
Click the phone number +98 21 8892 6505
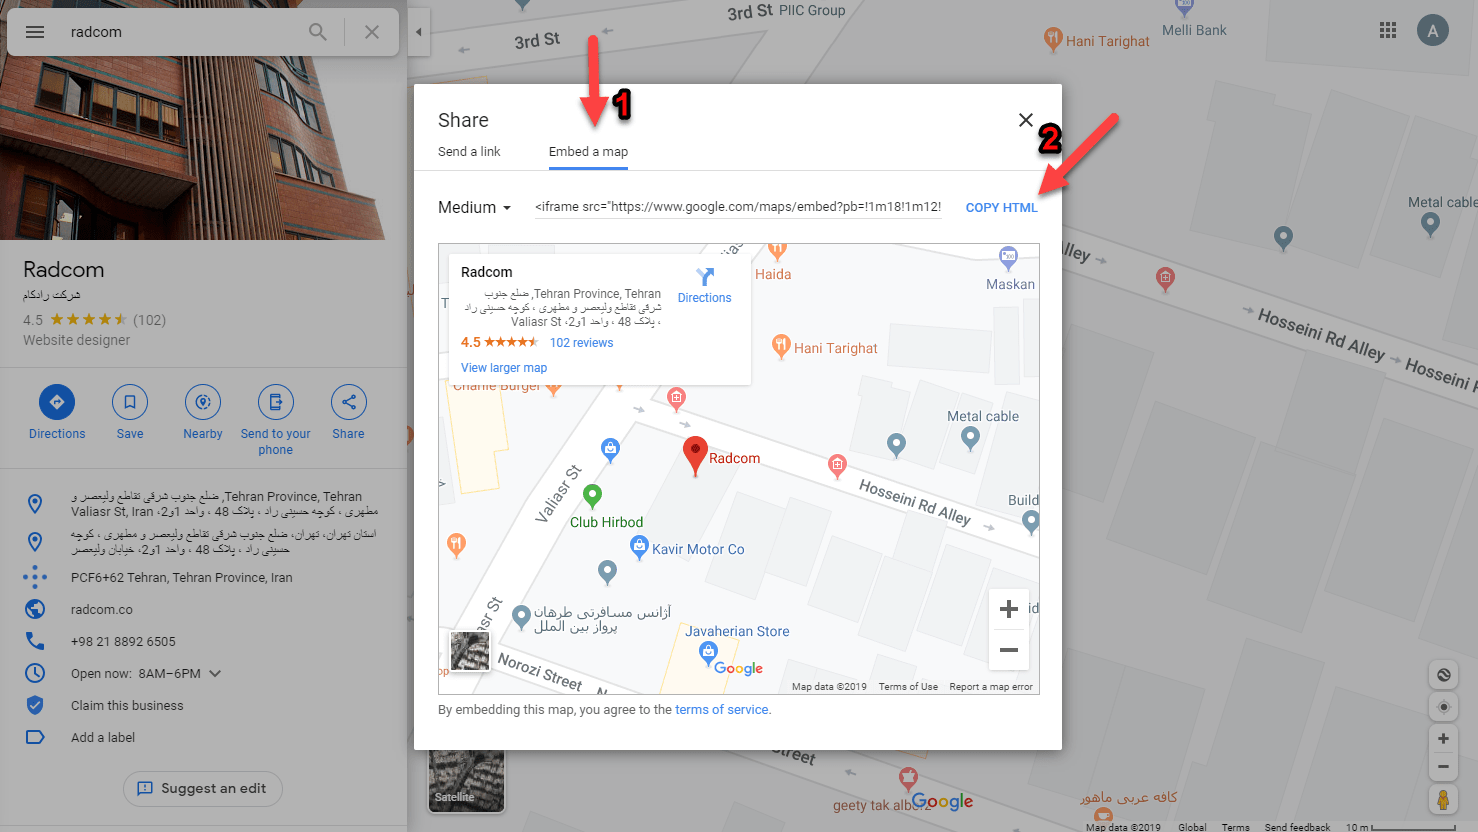point(123,641)
